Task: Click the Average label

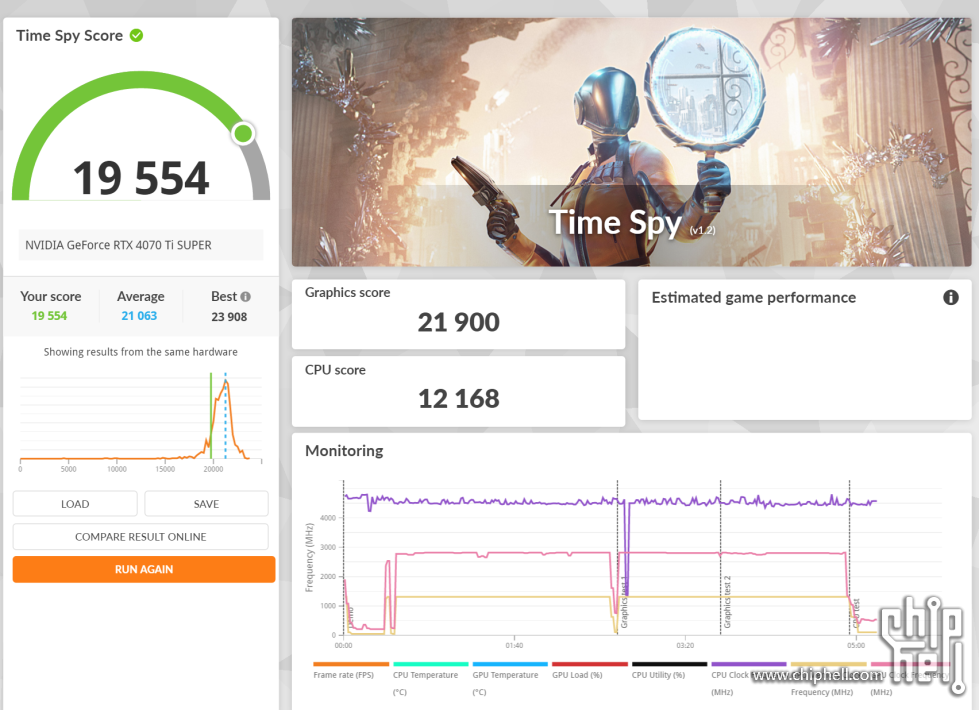Action: click(140, 296)
